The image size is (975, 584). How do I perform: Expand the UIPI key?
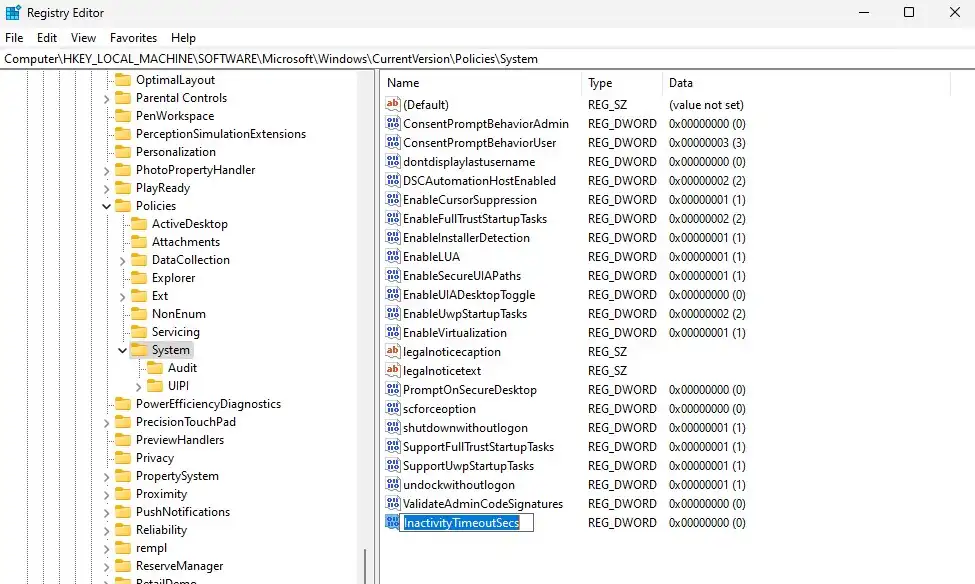coord(139,387)
